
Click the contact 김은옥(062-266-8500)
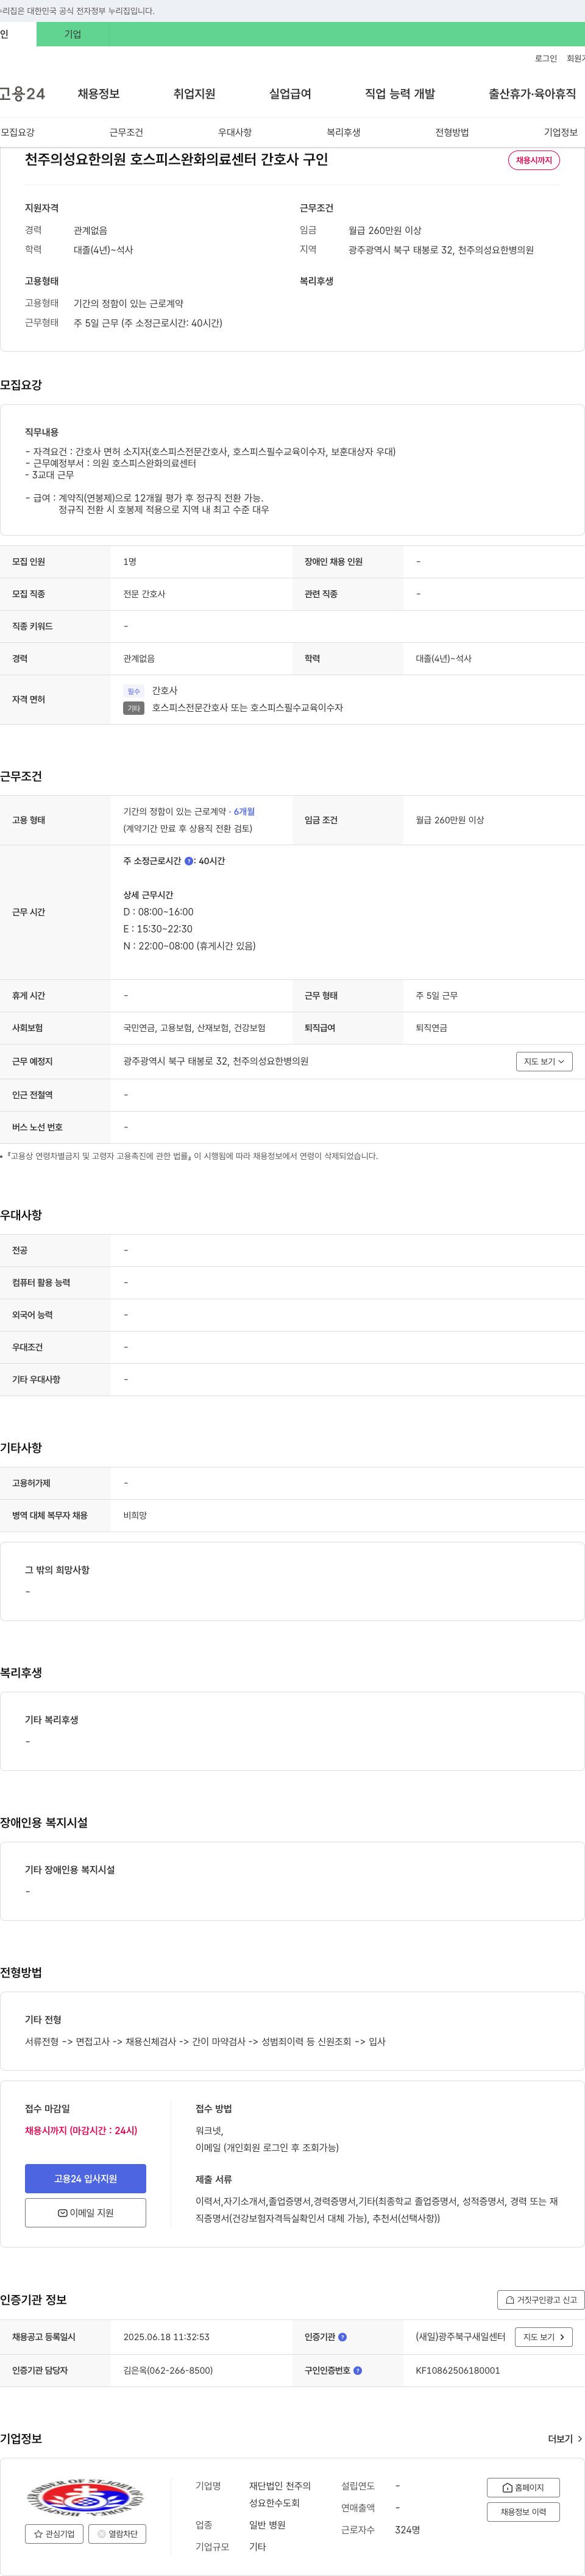point(168,2370)
